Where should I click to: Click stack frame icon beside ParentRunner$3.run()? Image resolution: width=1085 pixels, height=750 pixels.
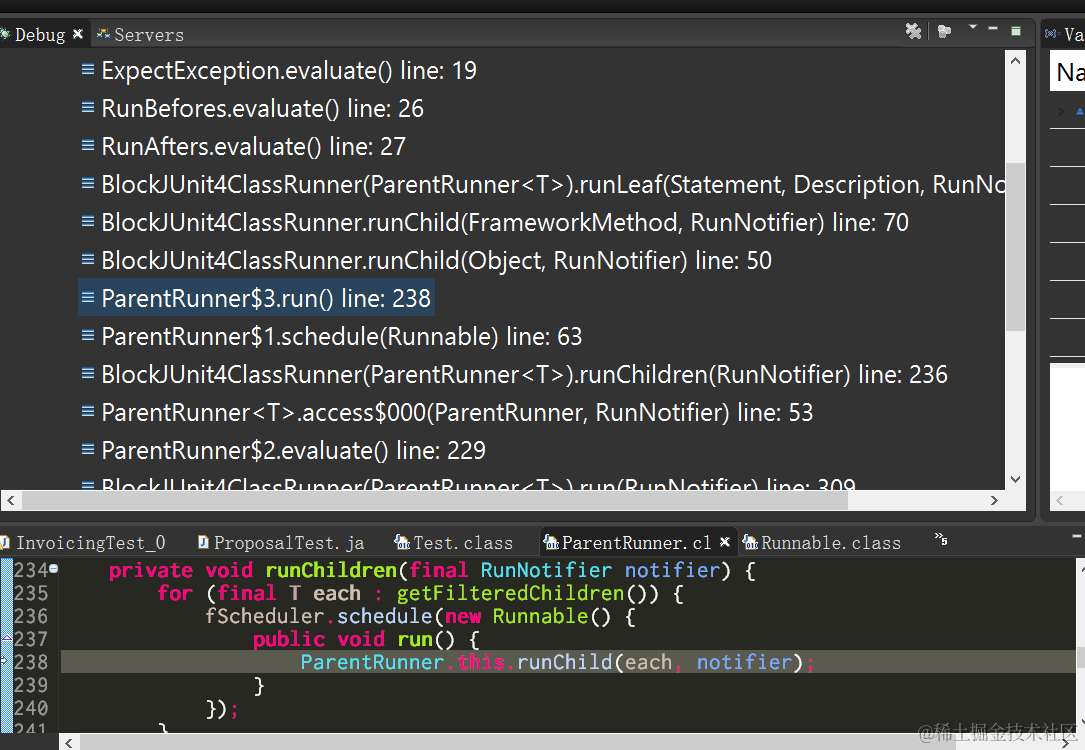(88, 298)
